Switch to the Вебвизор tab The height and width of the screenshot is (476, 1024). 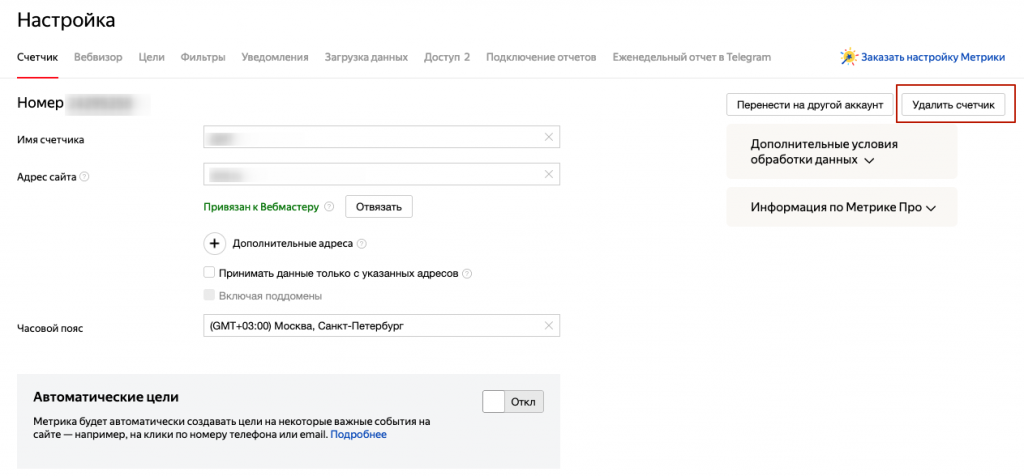point(98,57)
